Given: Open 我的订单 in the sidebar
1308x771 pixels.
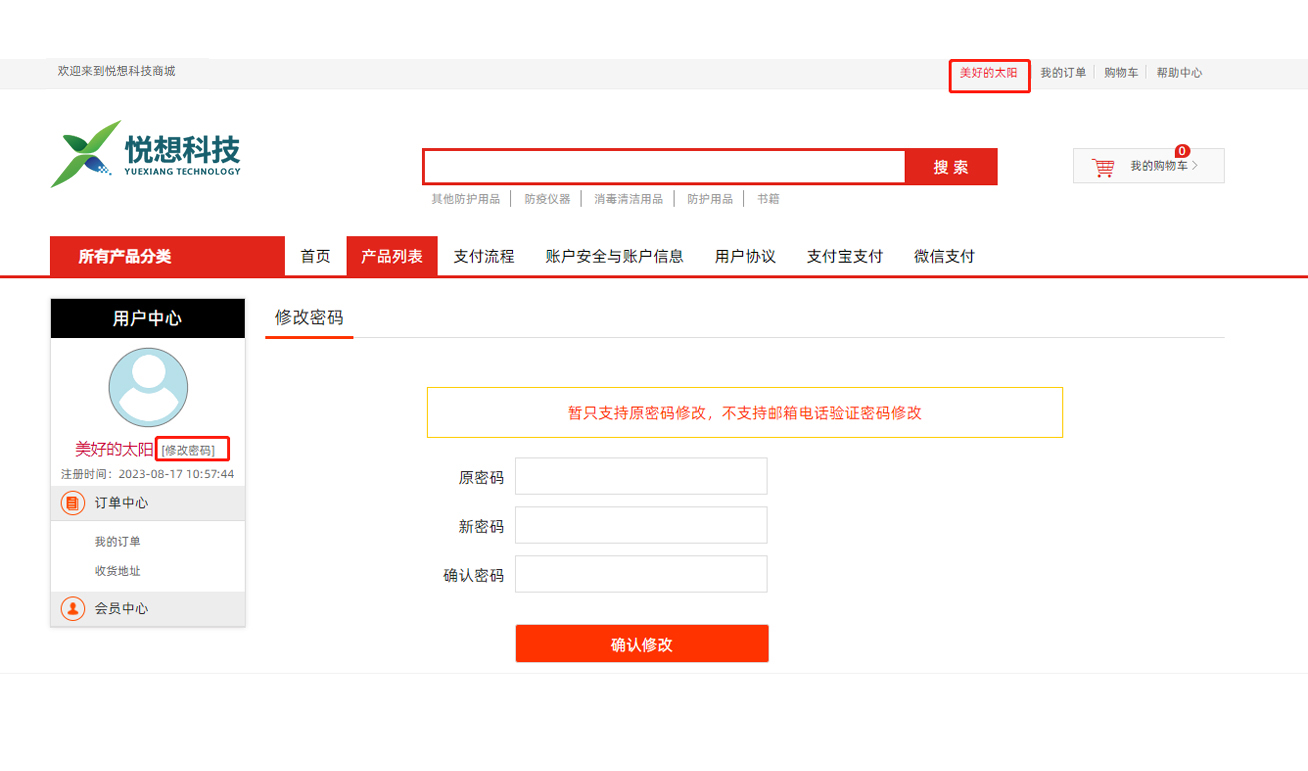Looking at the screenshot, I should tap(118, 542).
